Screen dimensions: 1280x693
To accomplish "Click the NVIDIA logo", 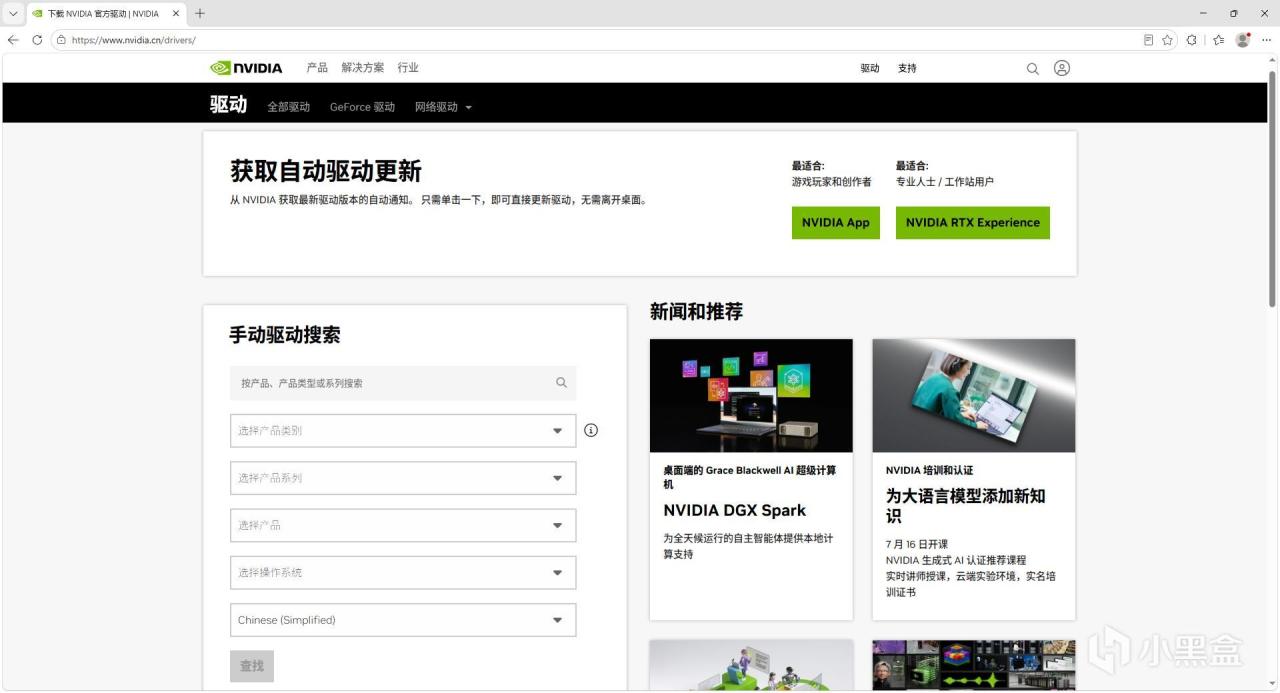I will (246, 68).
